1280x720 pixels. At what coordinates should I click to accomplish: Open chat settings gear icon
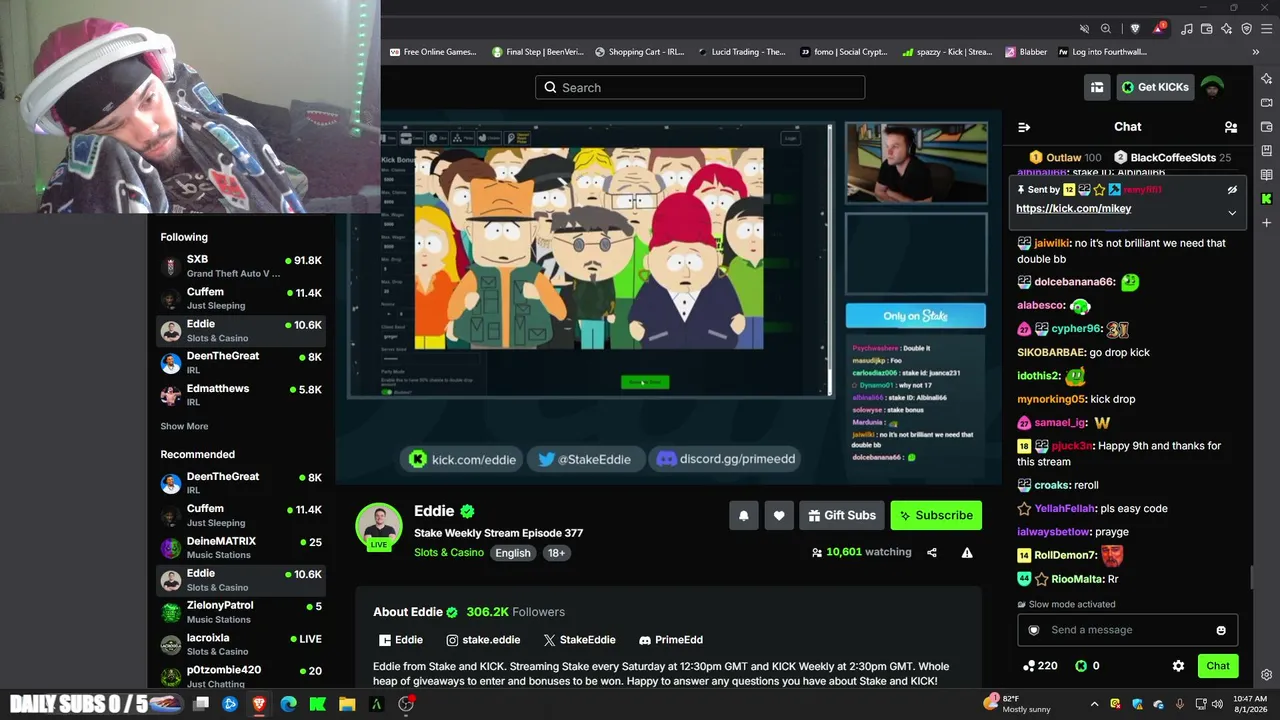pos(1178,666)
